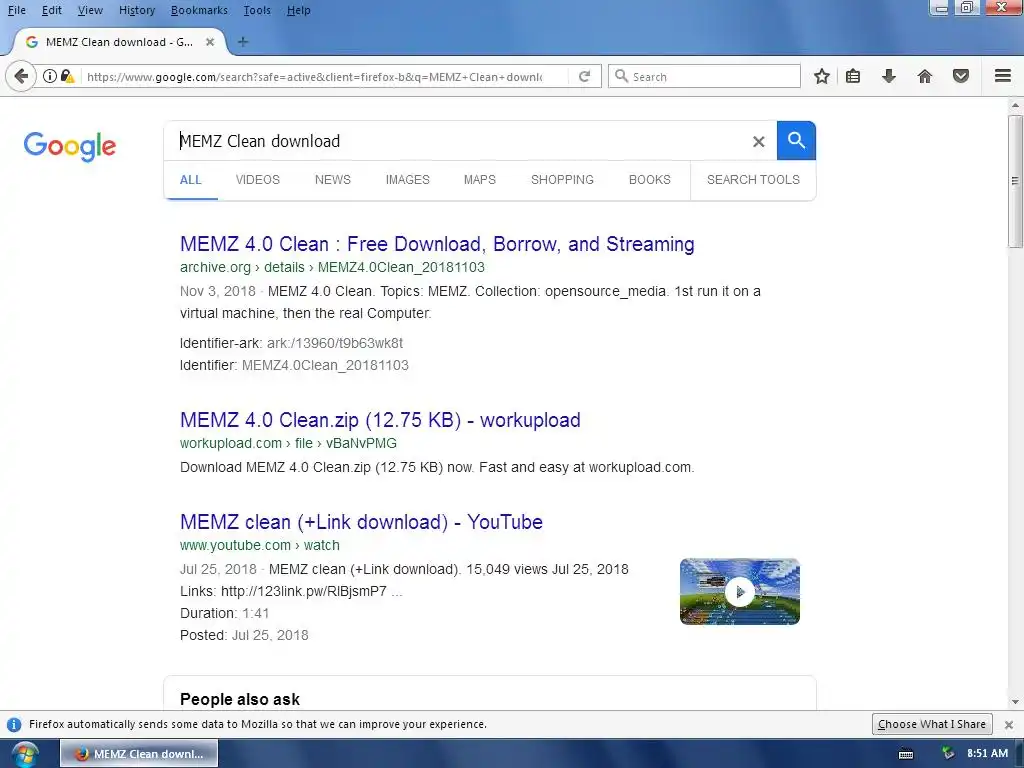Screen dimensions: 1024x768
Task: Open the History menu
Action: click(137, 10)
